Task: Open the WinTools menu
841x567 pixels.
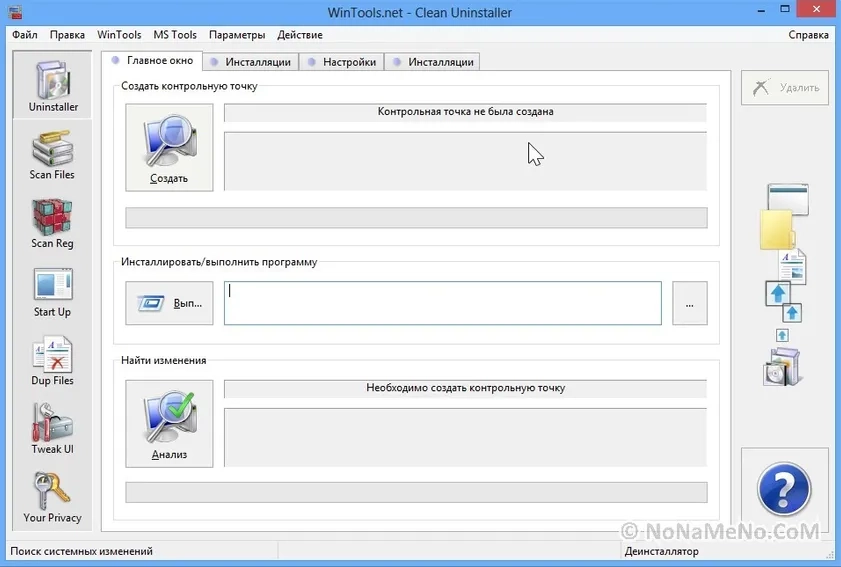Action: [119, 35]
